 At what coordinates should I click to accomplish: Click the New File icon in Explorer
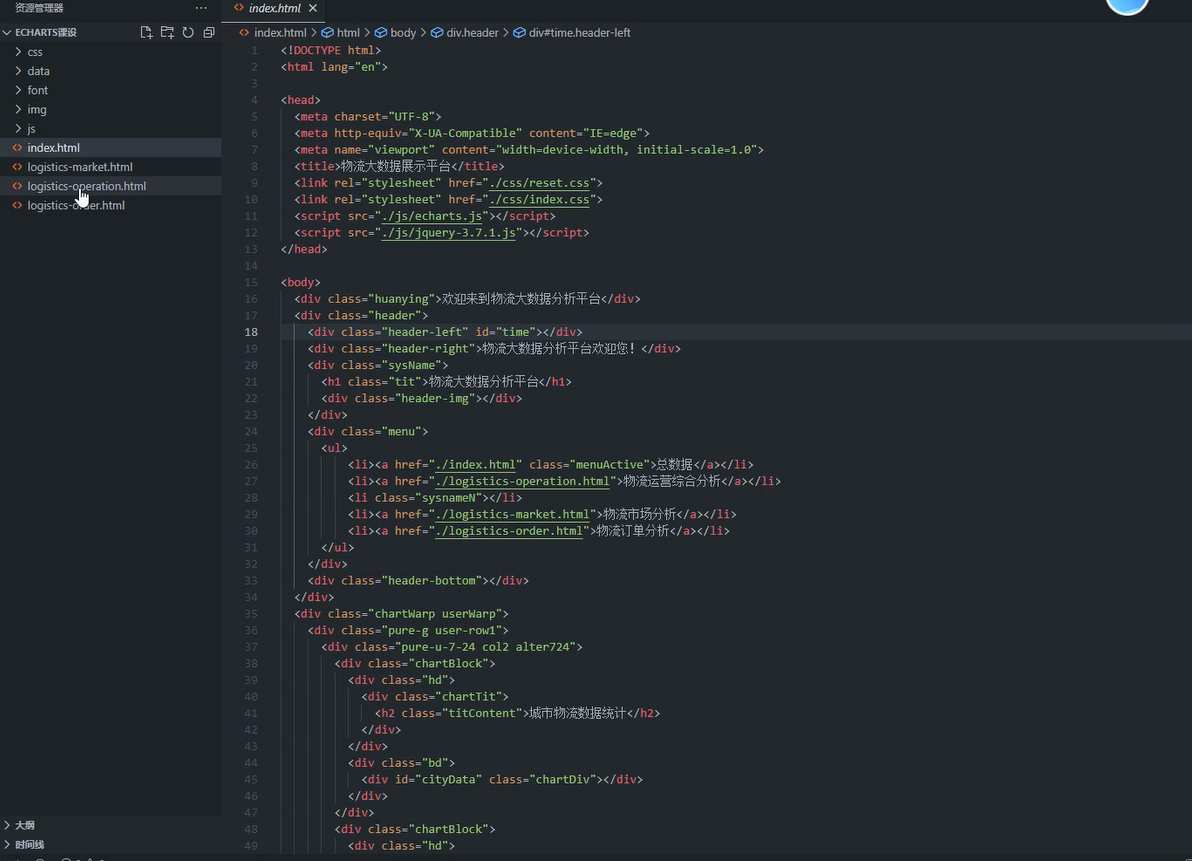147,33
